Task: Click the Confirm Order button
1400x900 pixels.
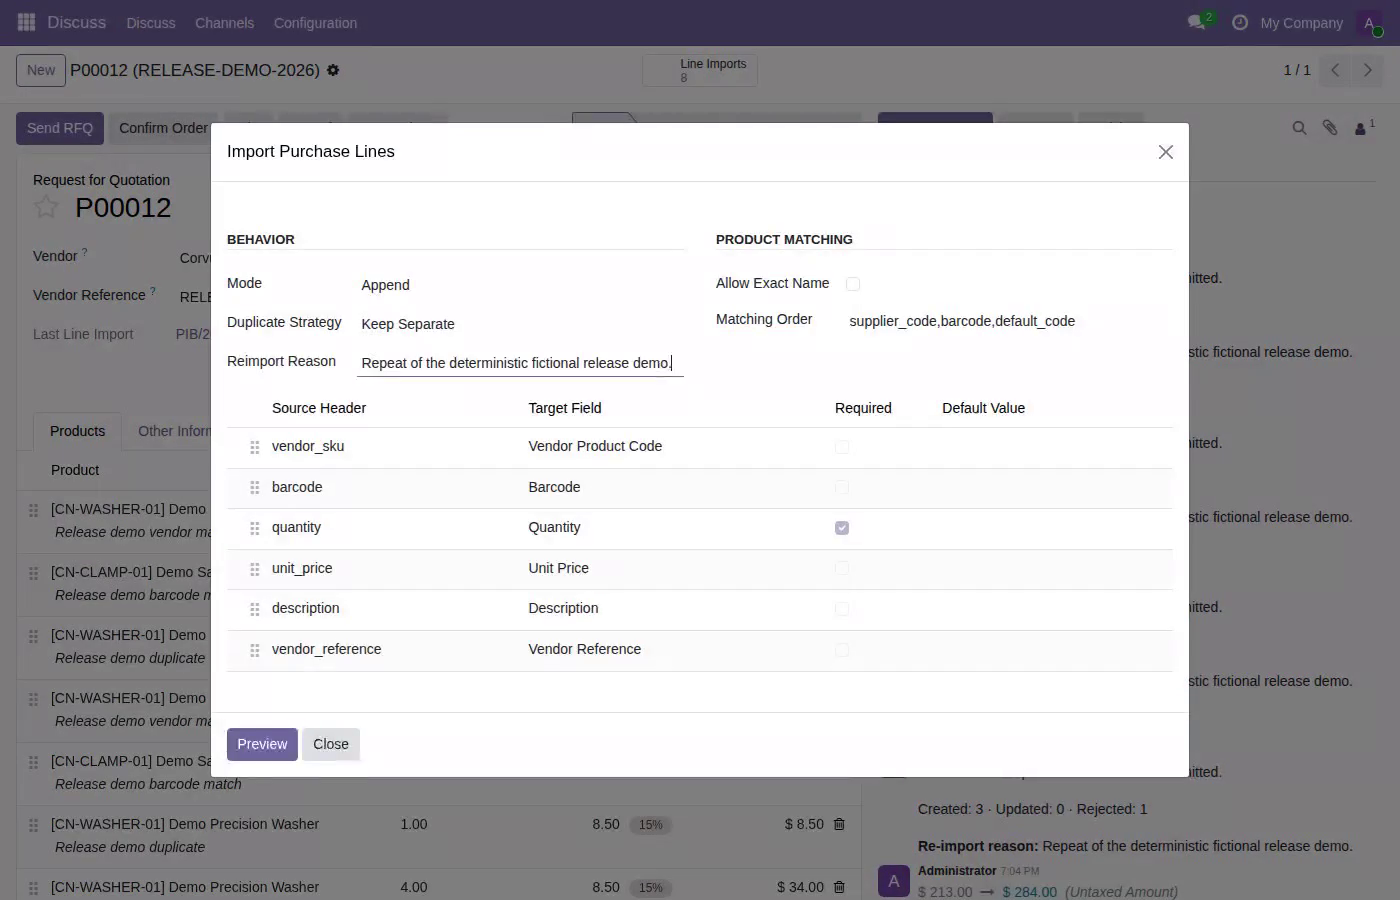Action: [x=163, y=128]
